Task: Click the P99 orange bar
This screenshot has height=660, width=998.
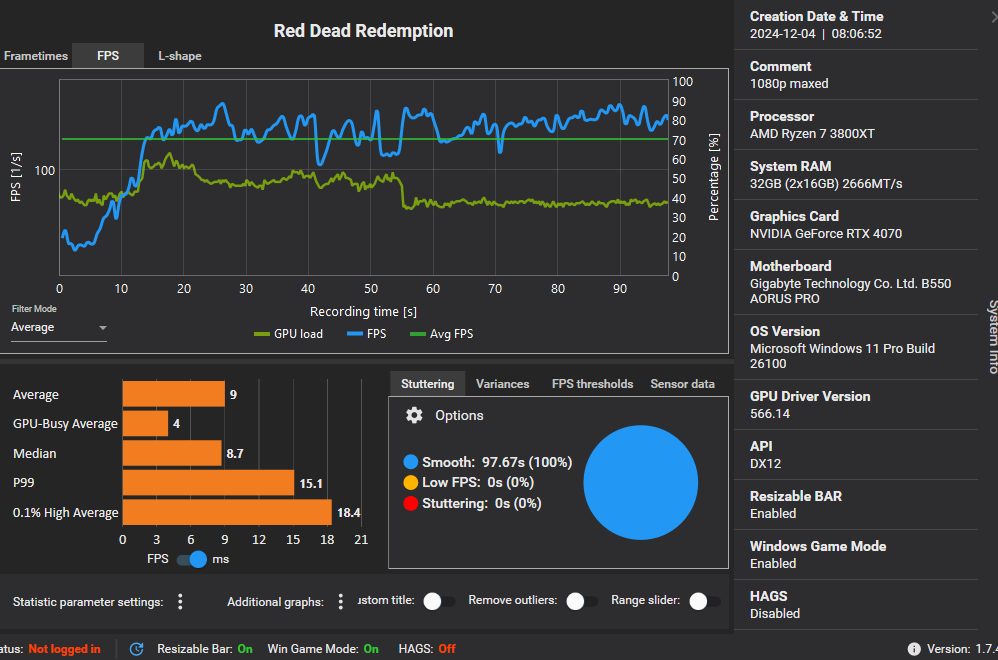Action: tap(208, 483)
